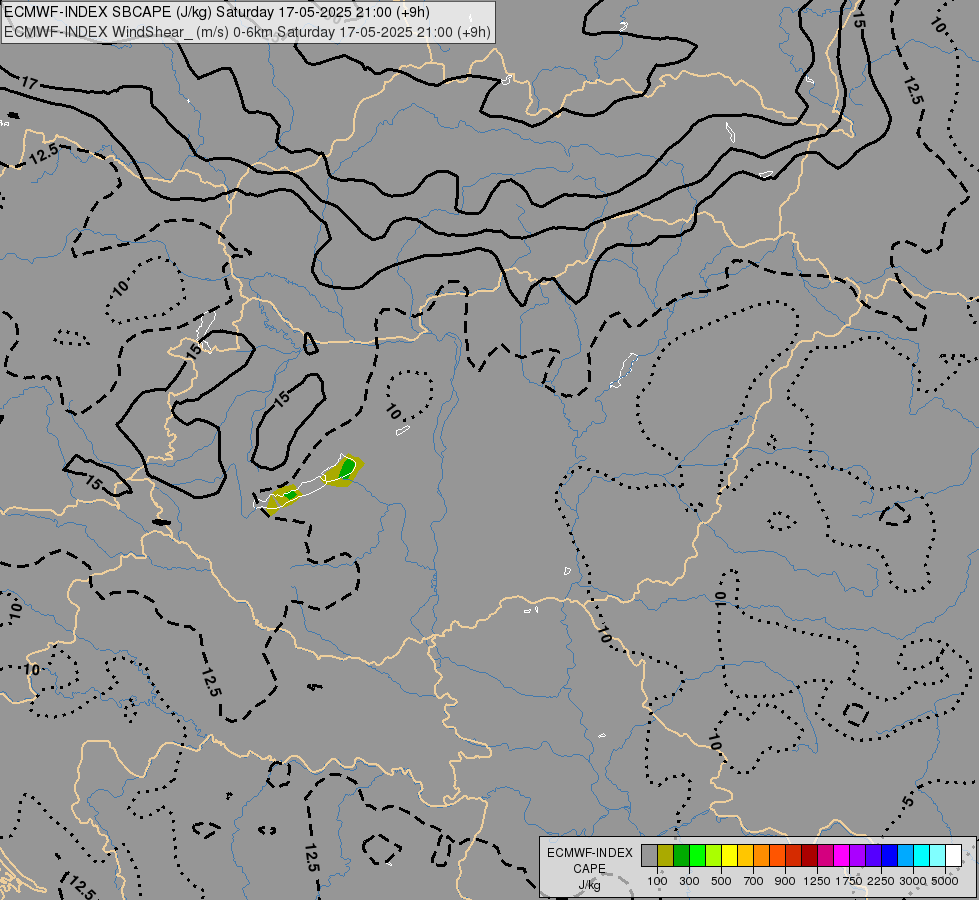Click legend tick label 2250
Image resolution: width=979 pixels, height=900 pixels.
881,881
